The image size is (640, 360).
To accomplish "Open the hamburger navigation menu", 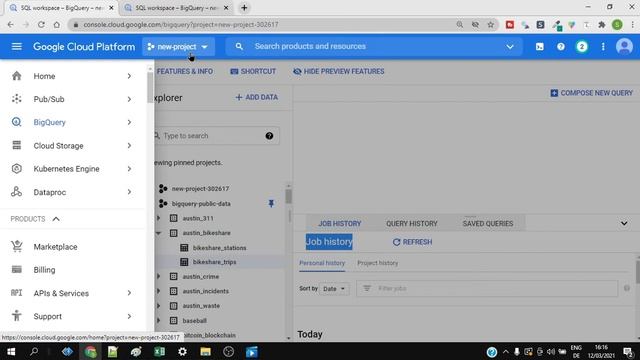I will click(x=16, y=47).
